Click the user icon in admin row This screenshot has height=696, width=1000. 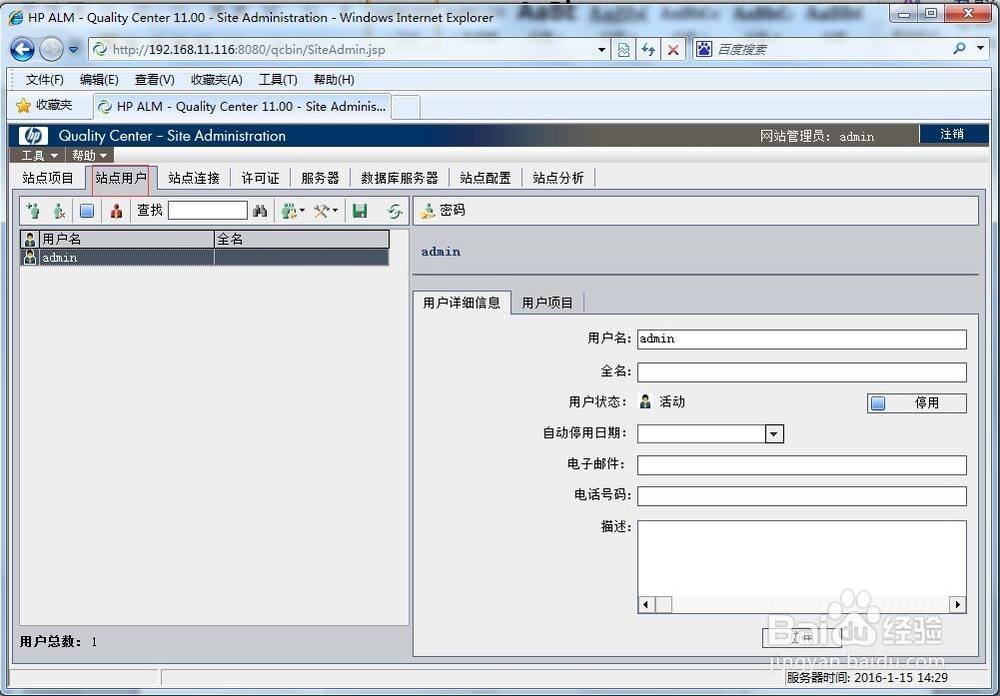pyautogui.click(x=29, y=257)
